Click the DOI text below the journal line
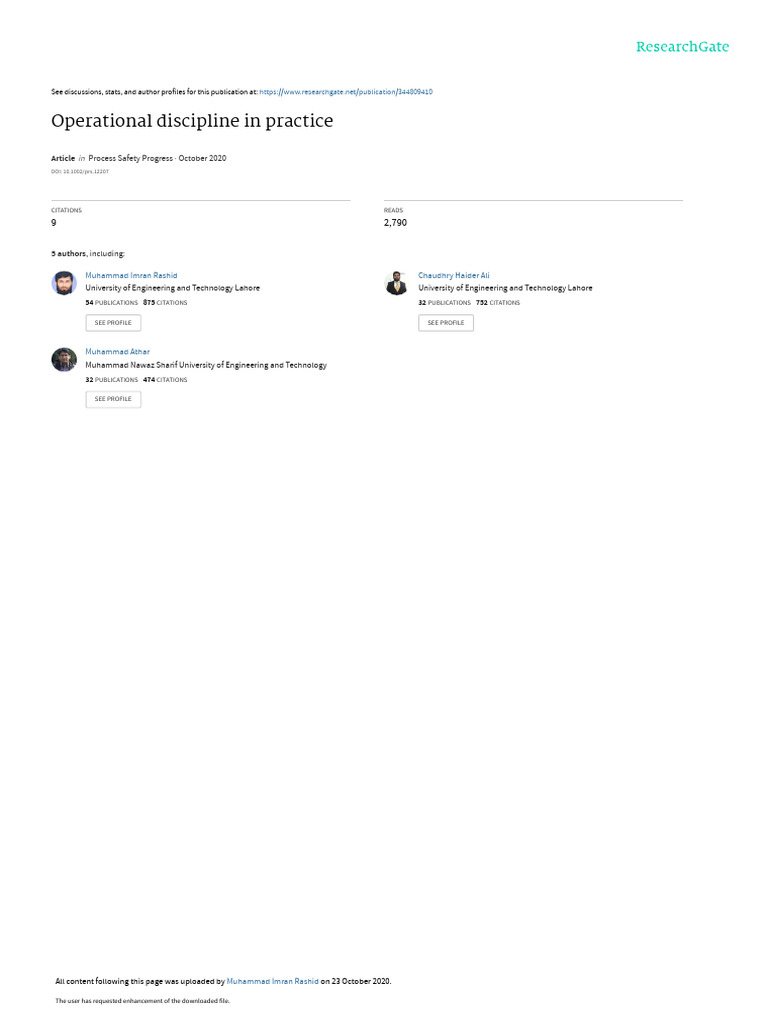Image resolution: width=768 pixels, height=1024 pixels. tap(80, 172)
